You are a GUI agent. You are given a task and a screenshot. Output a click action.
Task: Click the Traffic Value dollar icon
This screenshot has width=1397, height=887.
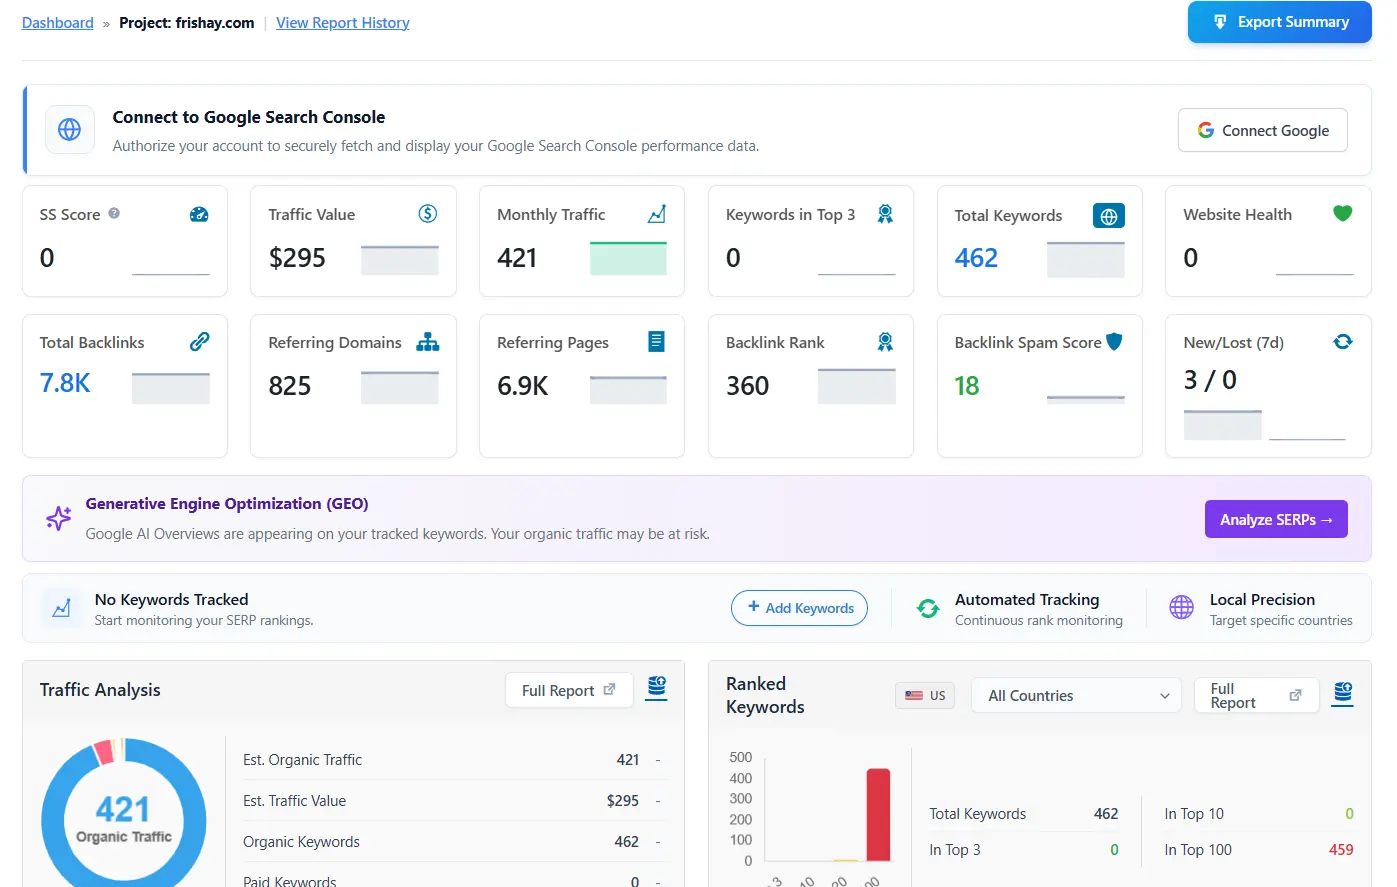click(x=427, y=213)
